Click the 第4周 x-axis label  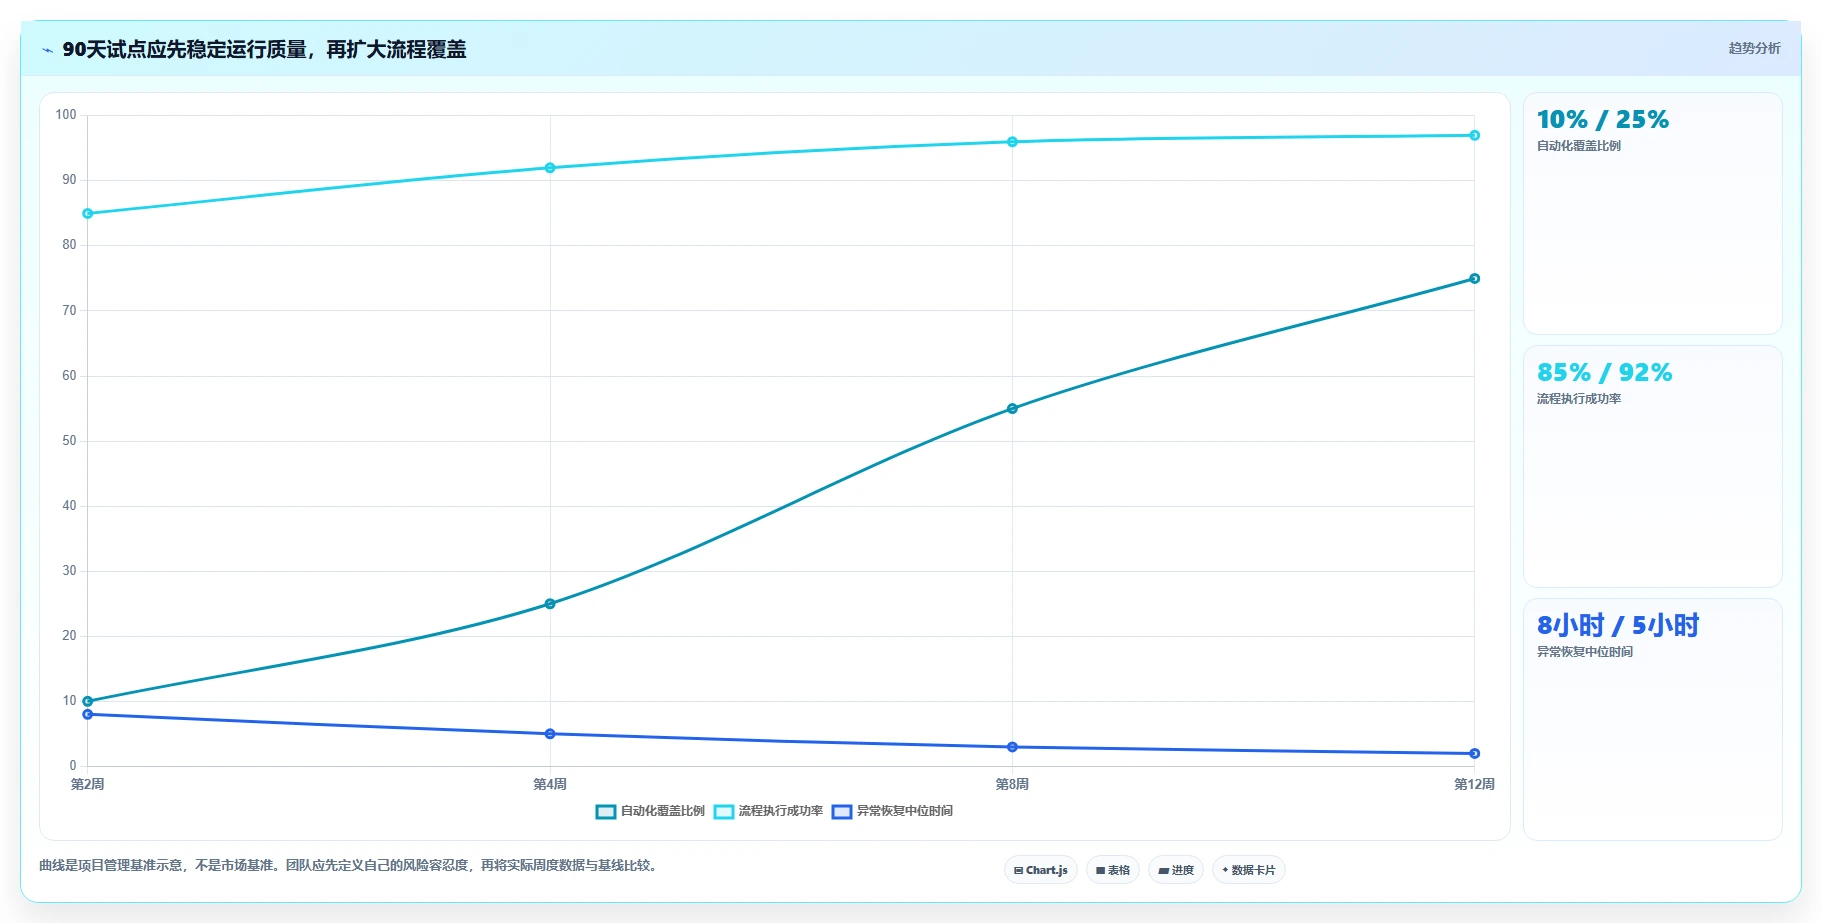click(x=550, y=784)
